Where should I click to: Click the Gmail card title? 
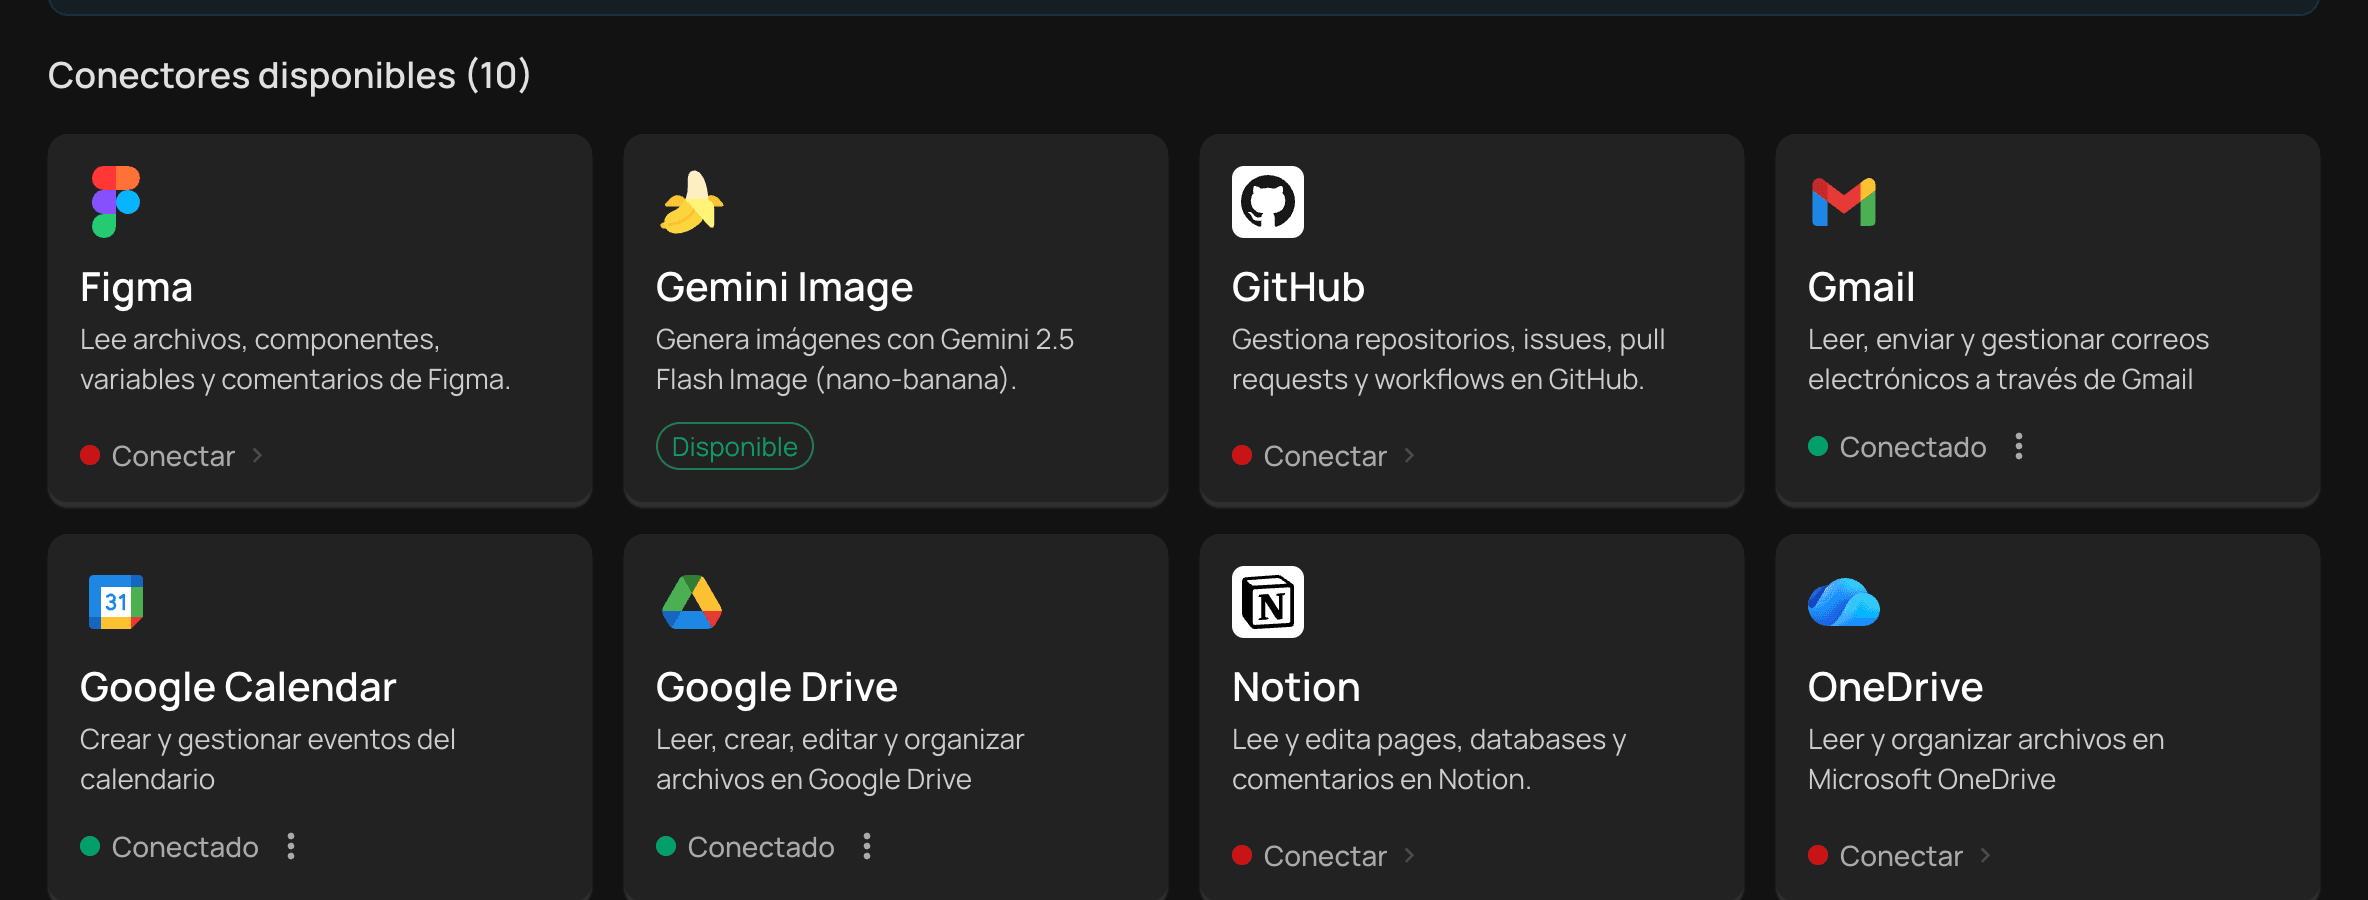point(1861,288)
